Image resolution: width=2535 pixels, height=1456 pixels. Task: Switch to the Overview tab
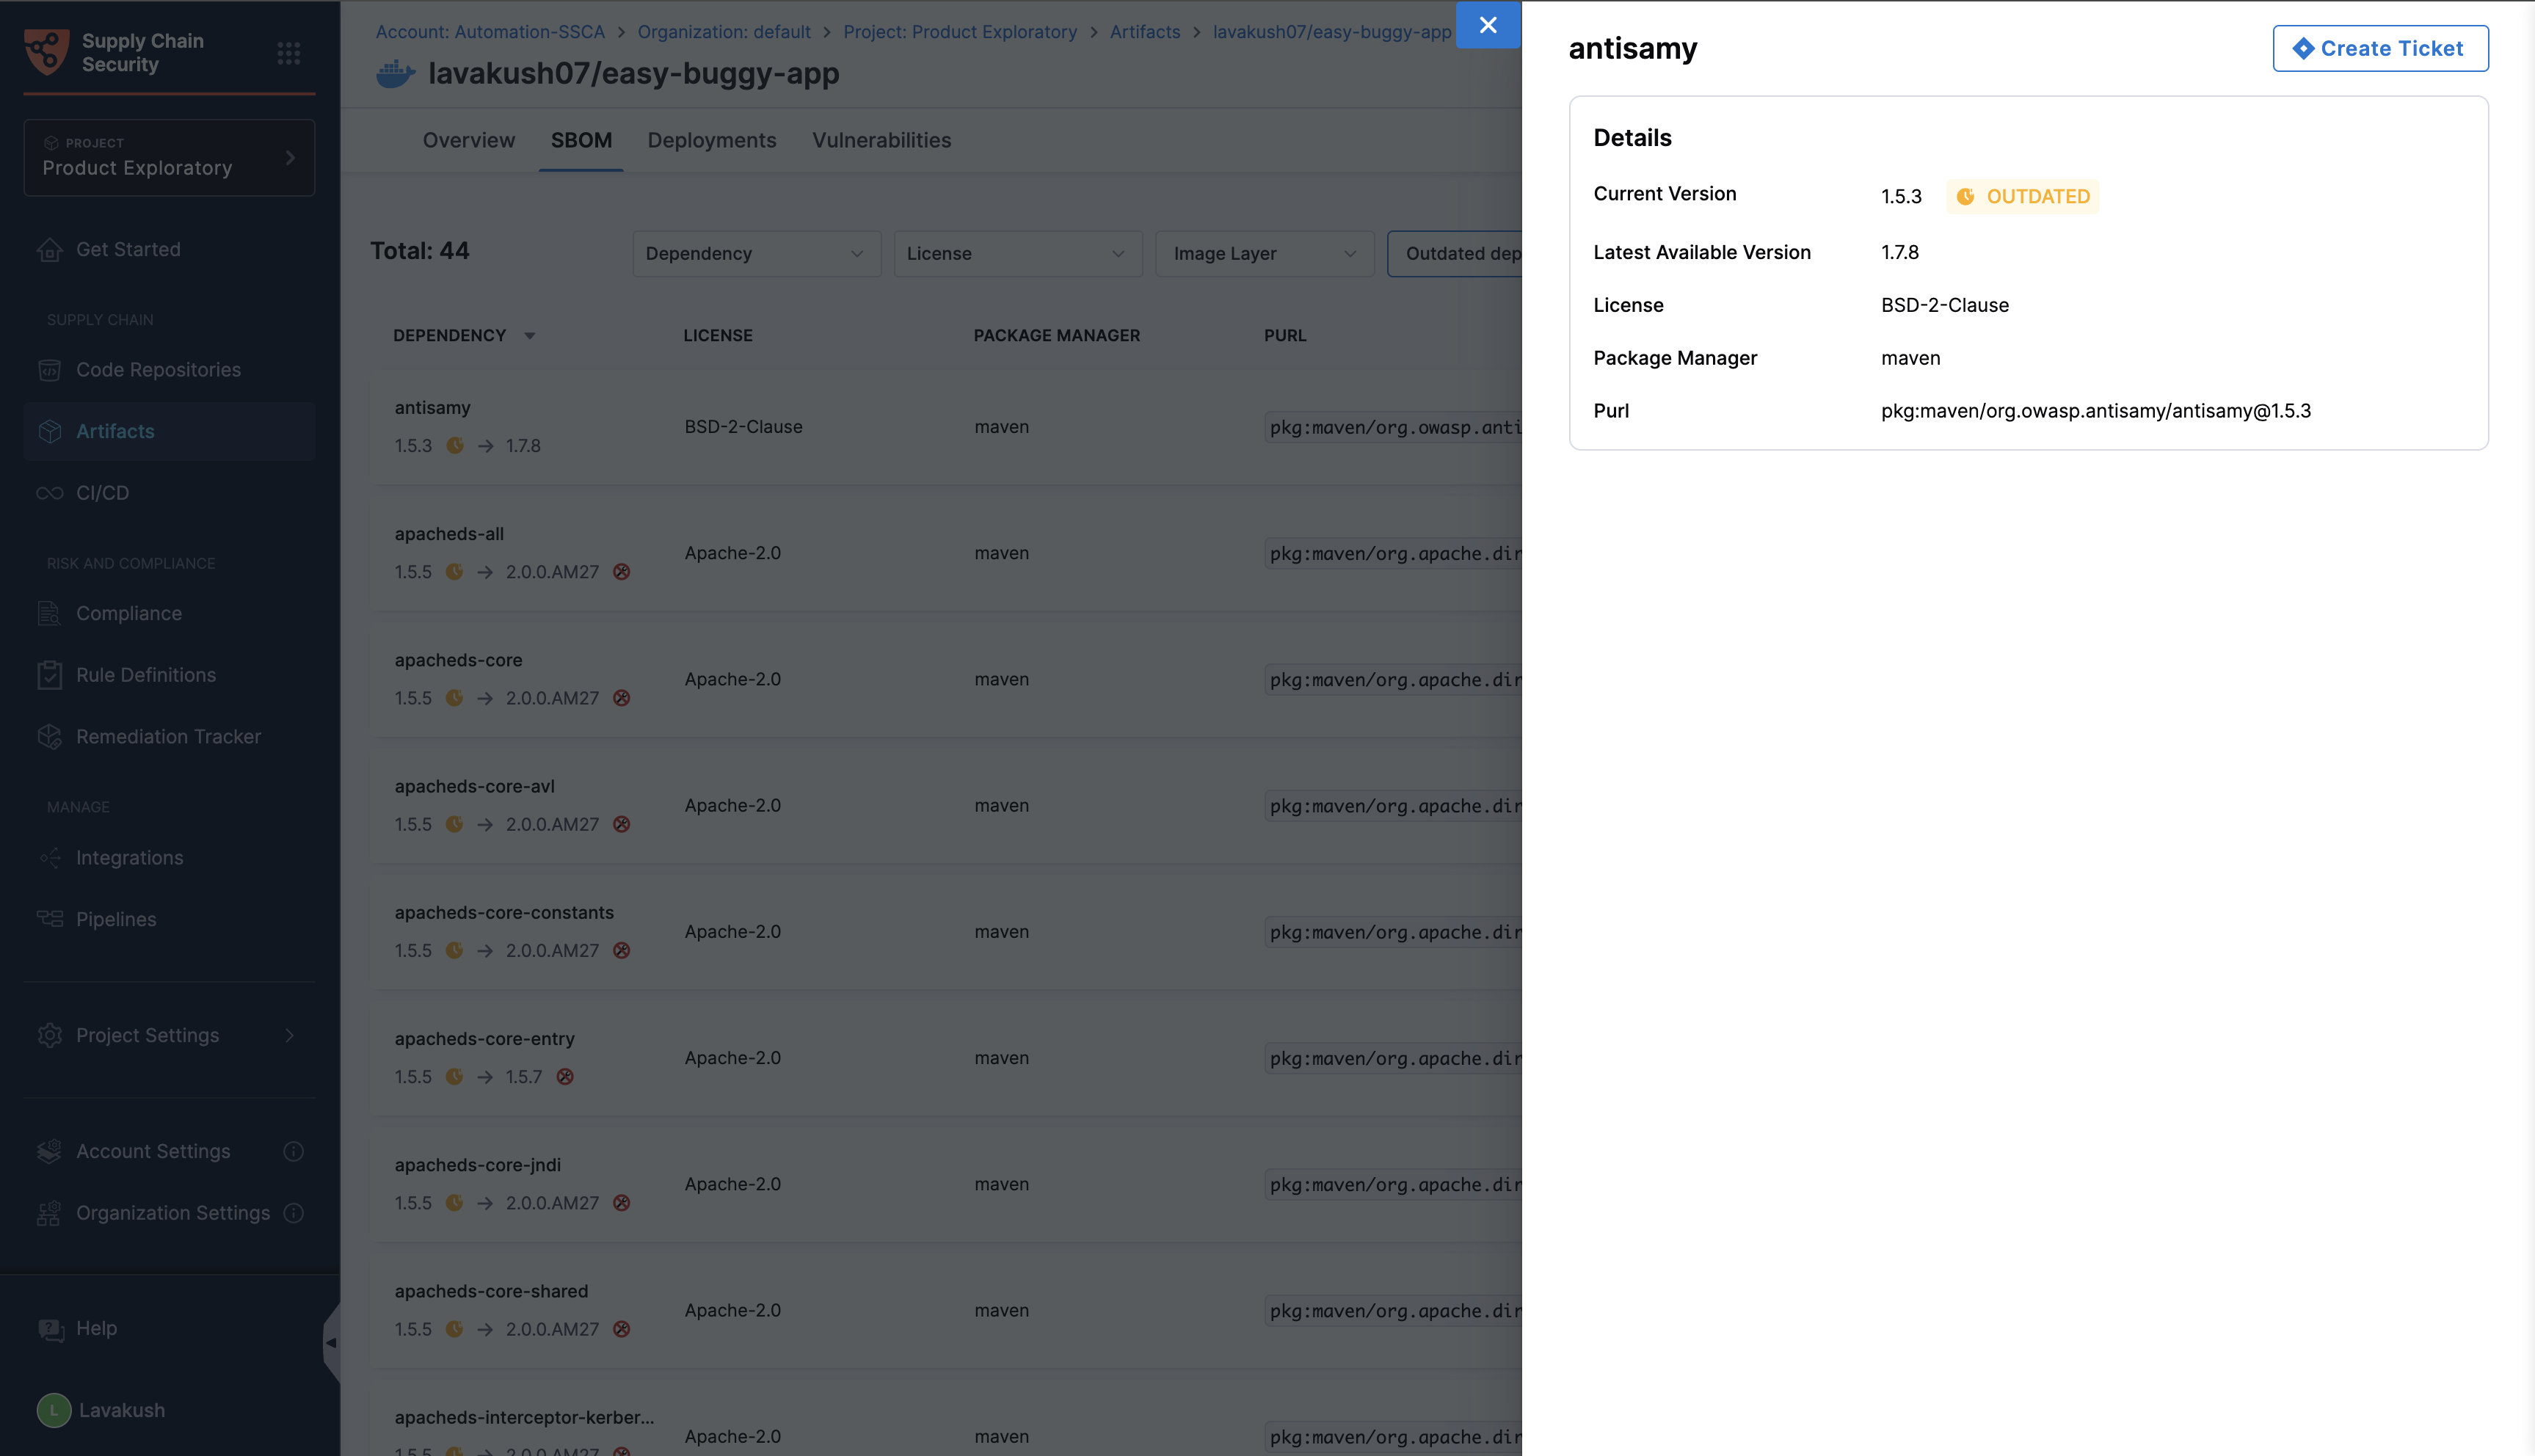point(468,141)
